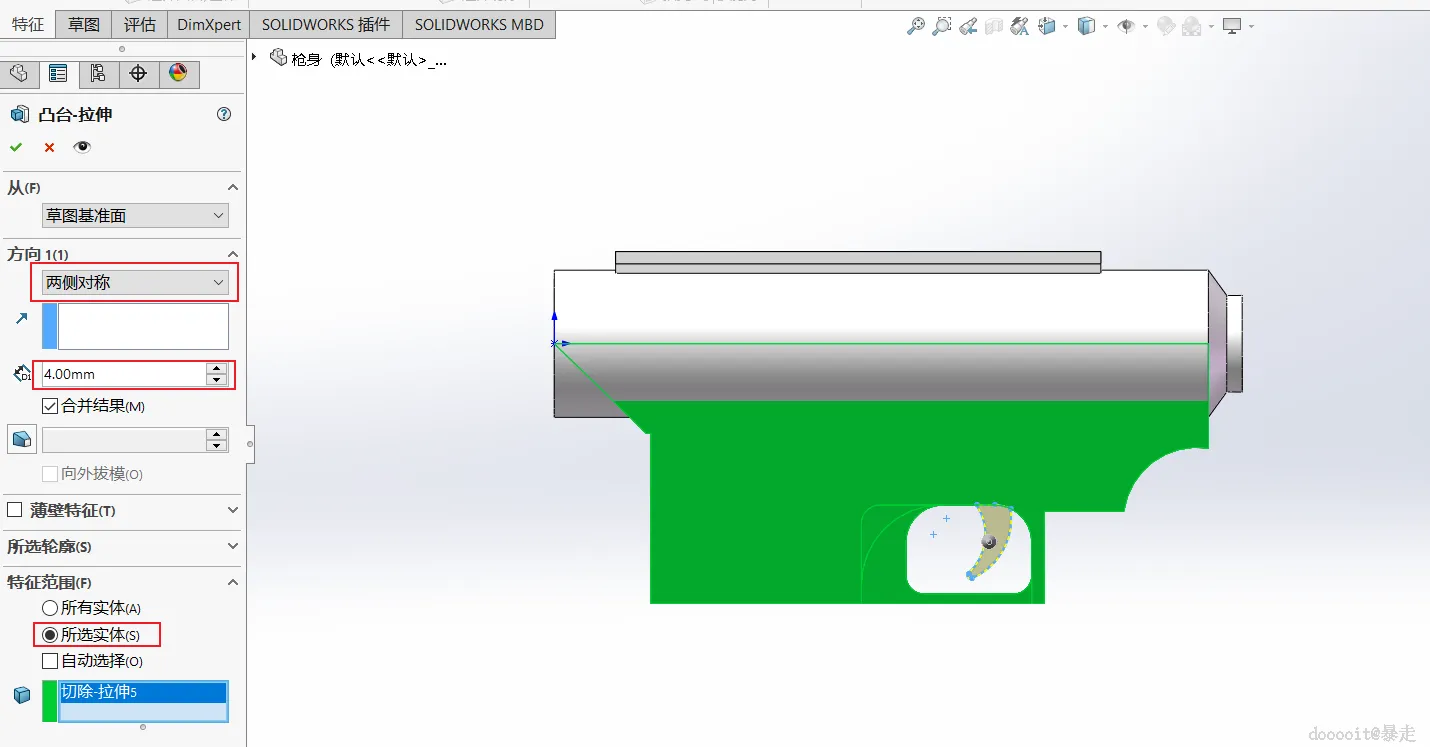The width and height of the screenshot is (1430, 747).
Task: Confirm the boss-extrude with green checkmark
Action: 16,147
